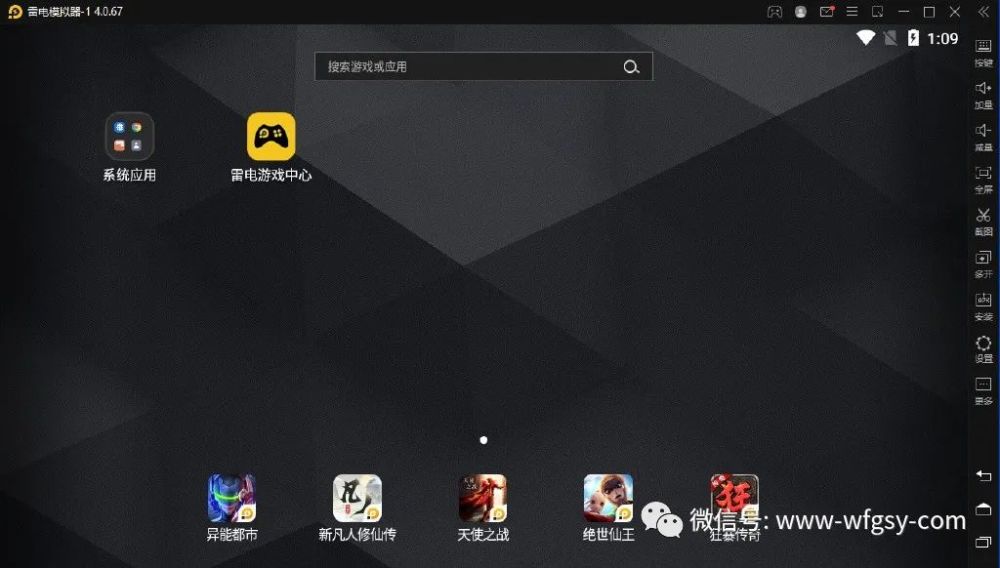The image size is (1000, 568).
Task: Enter fullscreen mode (全屏)
Action: [983, 179]
